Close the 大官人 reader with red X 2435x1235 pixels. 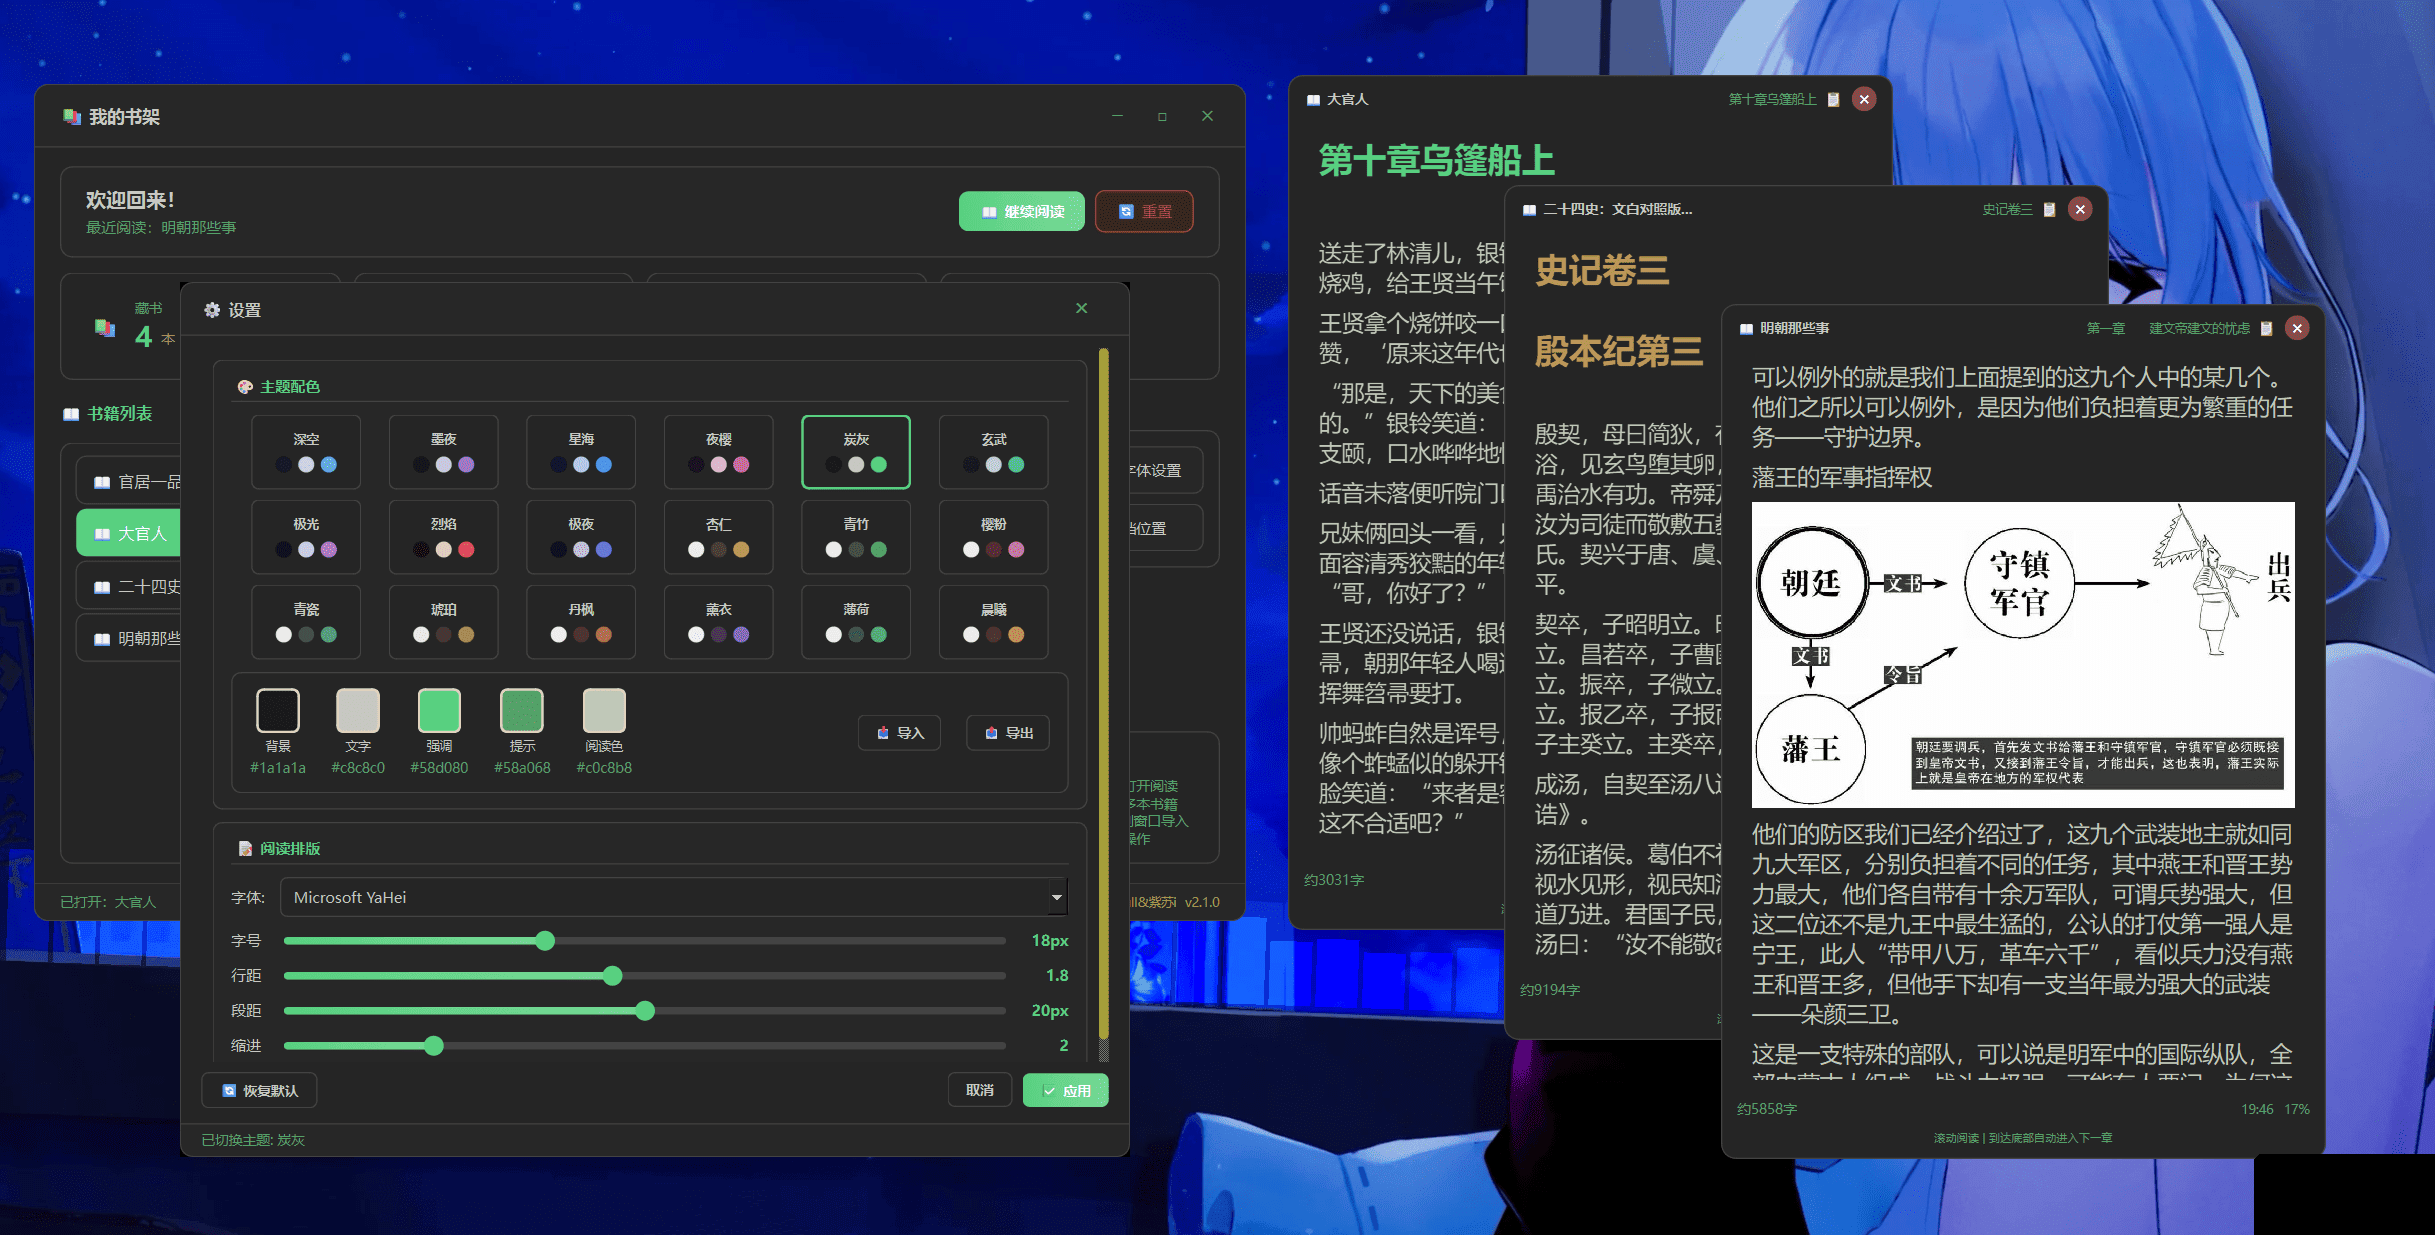1864,99
